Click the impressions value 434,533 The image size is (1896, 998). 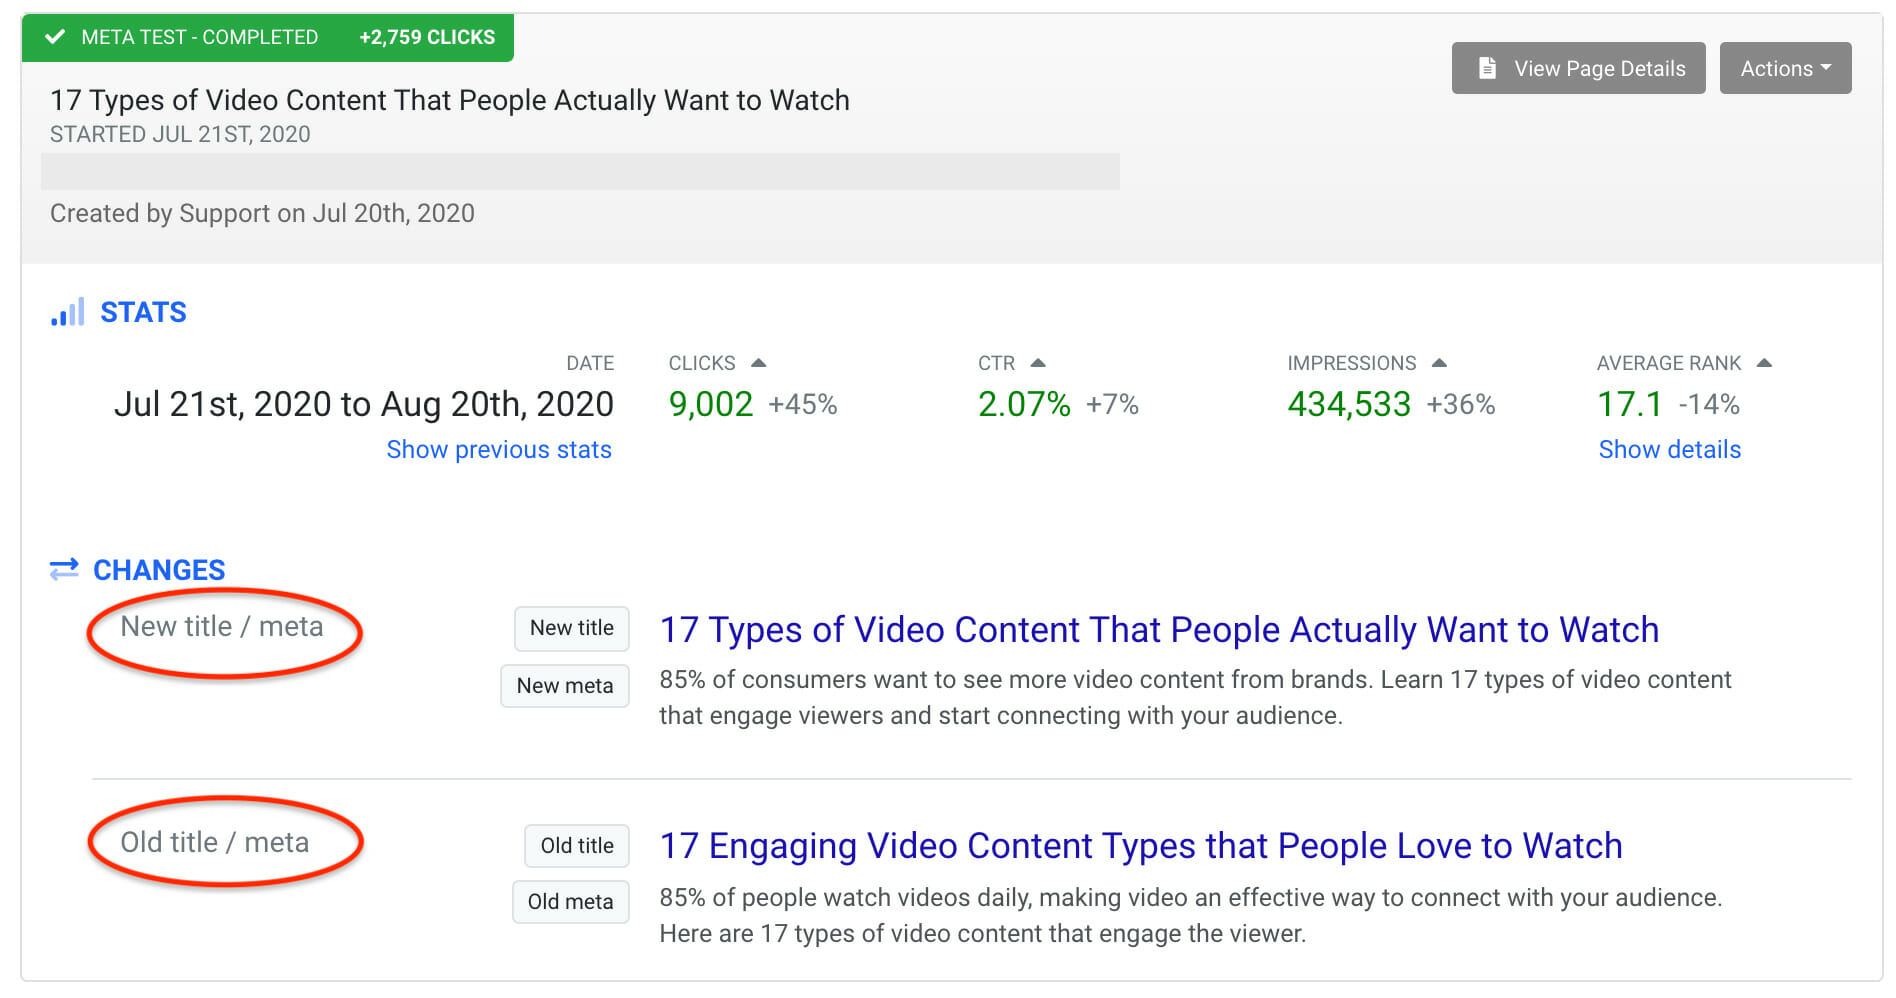1349,404
